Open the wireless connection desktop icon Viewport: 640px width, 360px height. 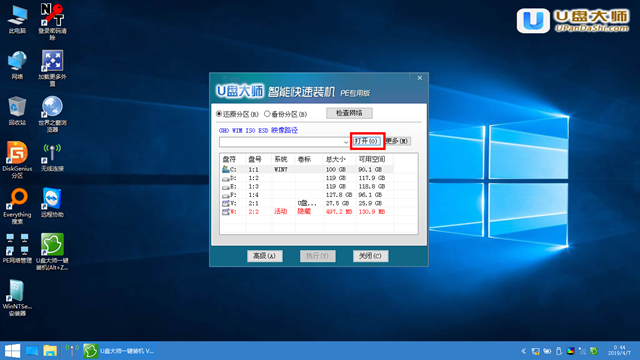tap(52, 157)
